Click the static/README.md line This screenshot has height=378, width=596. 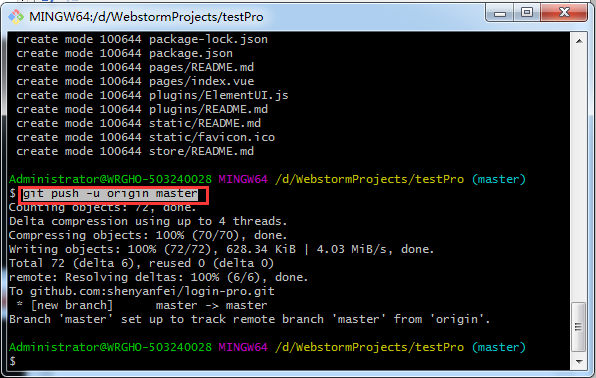[x=138, y=124]
